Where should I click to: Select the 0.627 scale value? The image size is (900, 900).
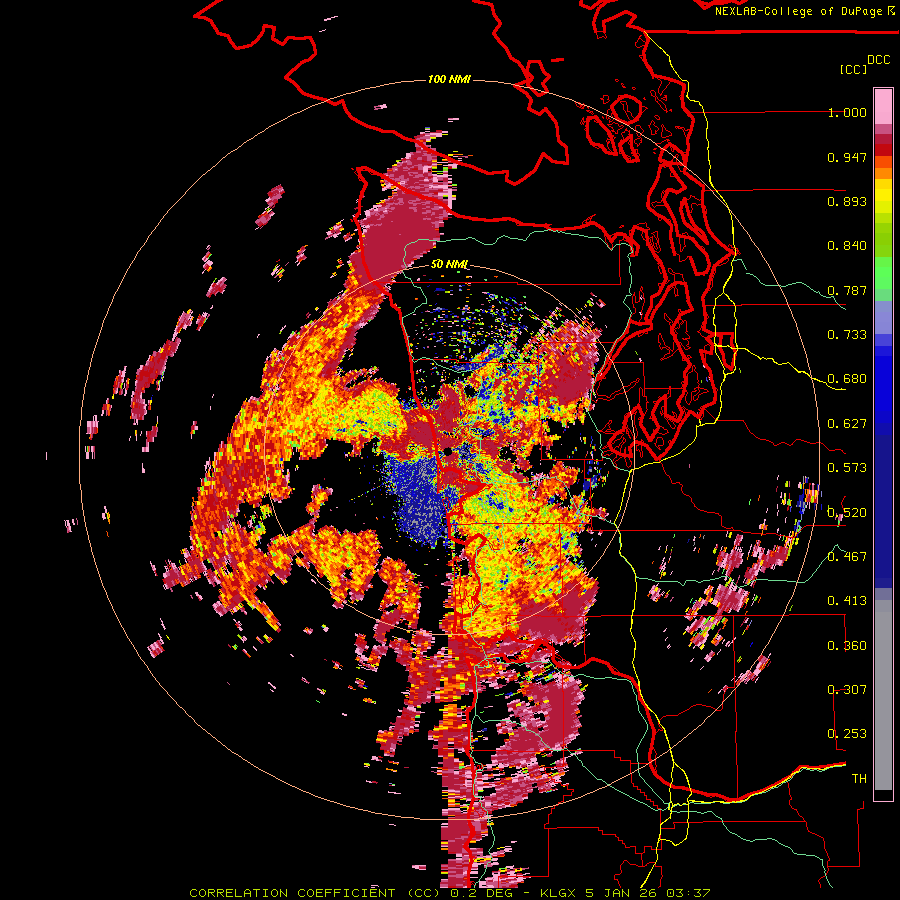[847, 424]
